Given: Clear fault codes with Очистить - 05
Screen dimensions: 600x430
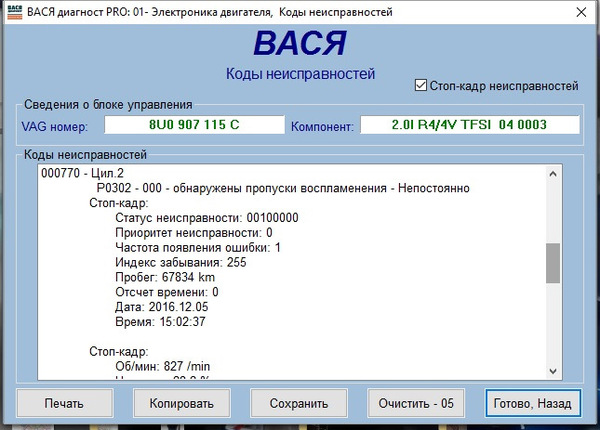Looking at the screenshot, I should coord(417,404).
